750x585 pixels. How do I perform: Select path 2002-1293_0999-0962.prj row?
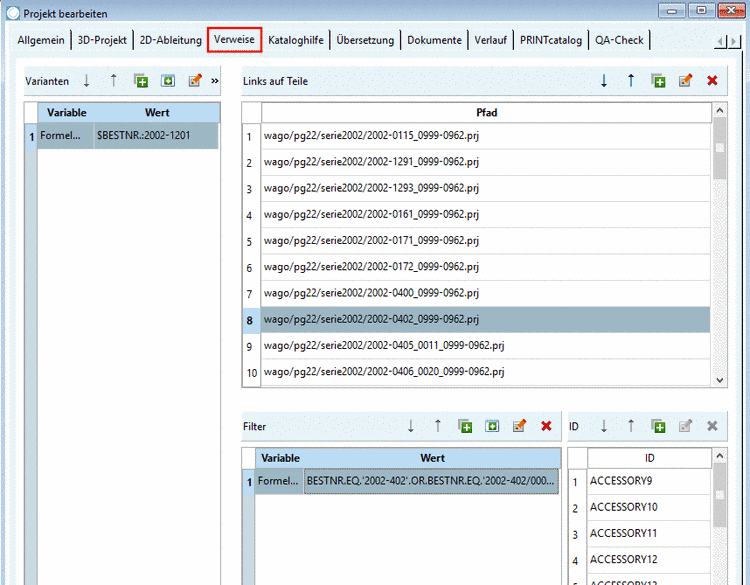pyautogui.click(x=485, y=188)
